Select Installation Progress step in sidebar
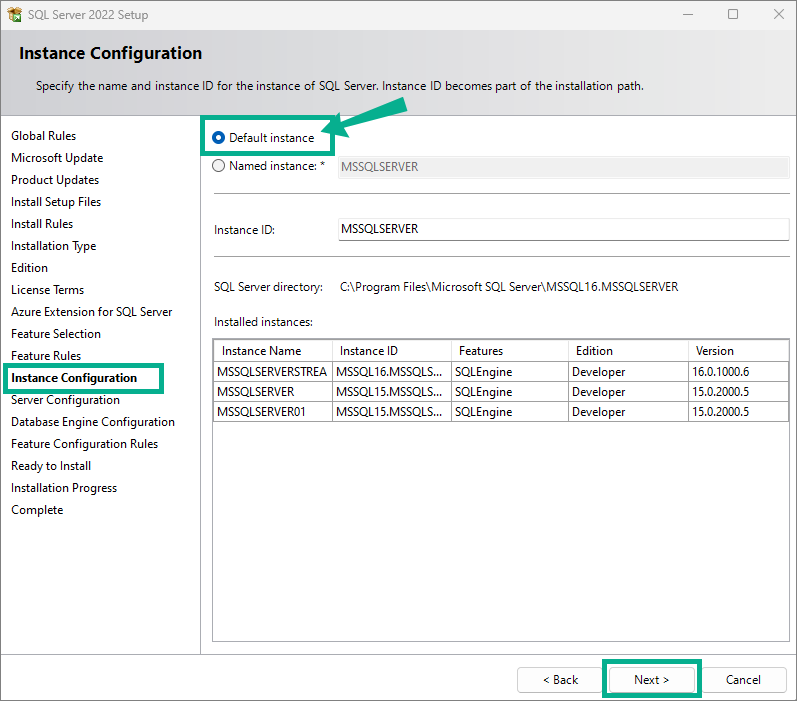This screenshot has height=701, width=797. [64, 488]
